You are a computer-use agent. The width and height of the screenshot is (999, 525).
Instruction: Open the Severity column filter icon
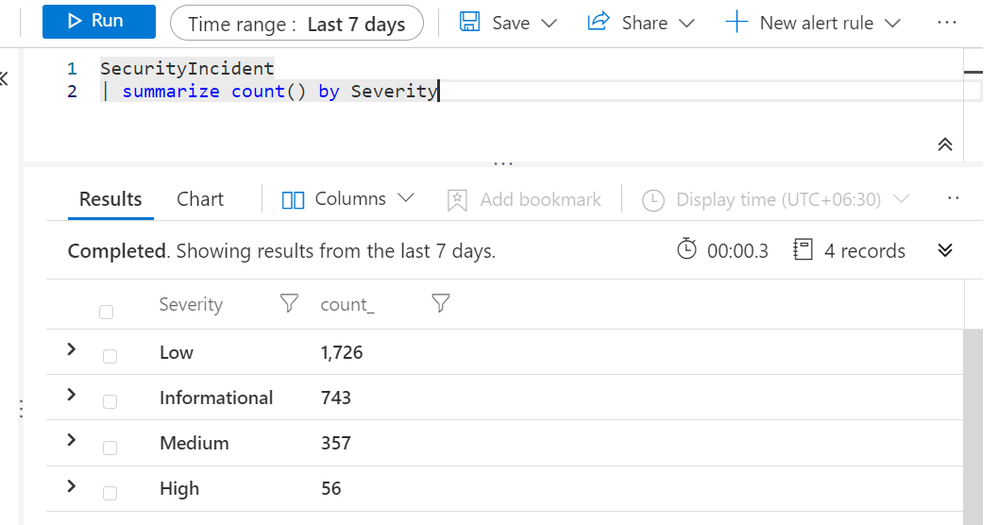coord(289,303)
